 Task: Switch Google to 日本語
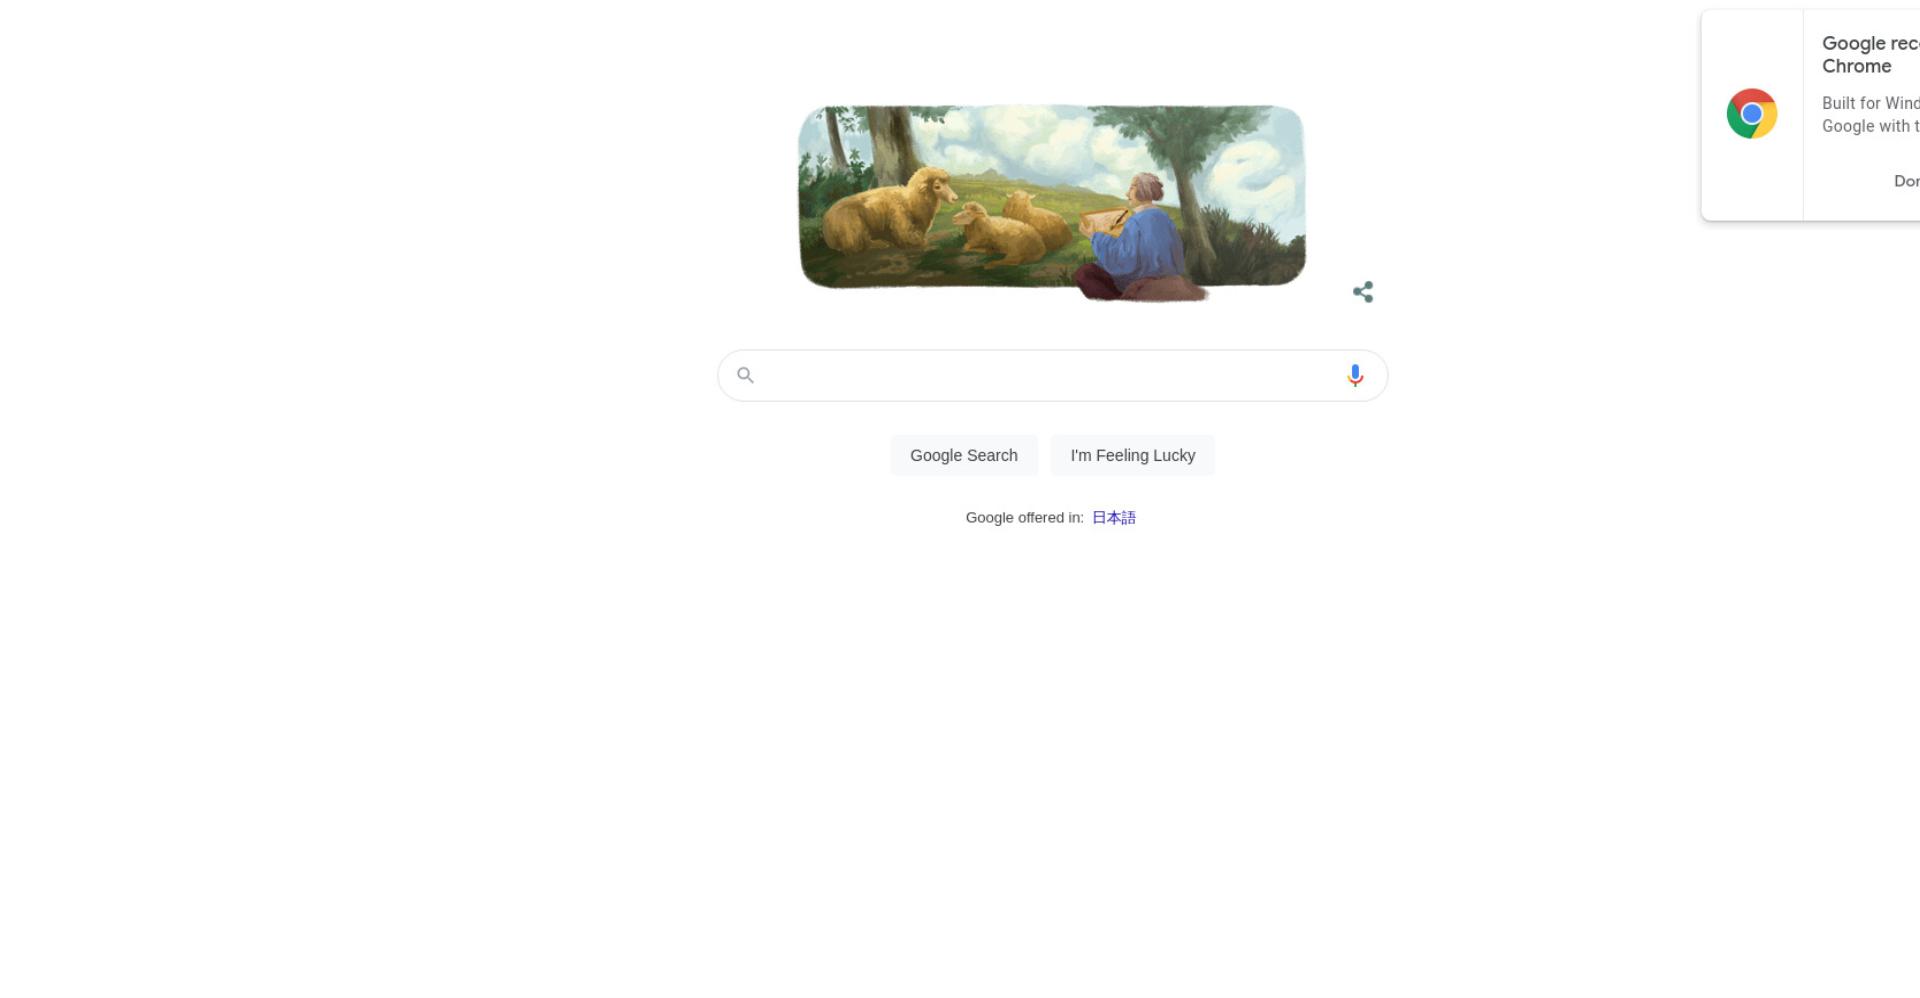click(x=1114, y=518)
